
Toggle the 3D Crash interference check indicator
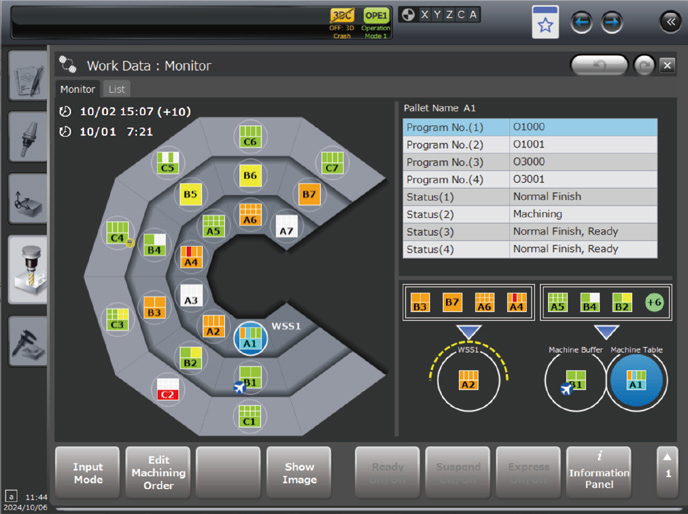coord(343,20)
